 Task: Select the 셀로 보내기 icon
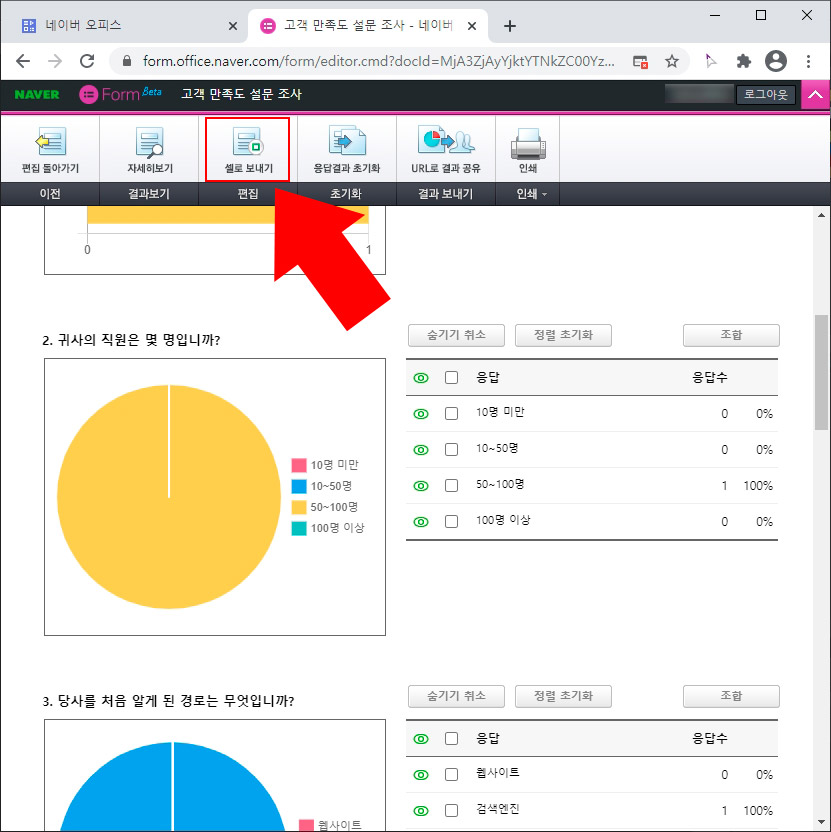(246, 148)
